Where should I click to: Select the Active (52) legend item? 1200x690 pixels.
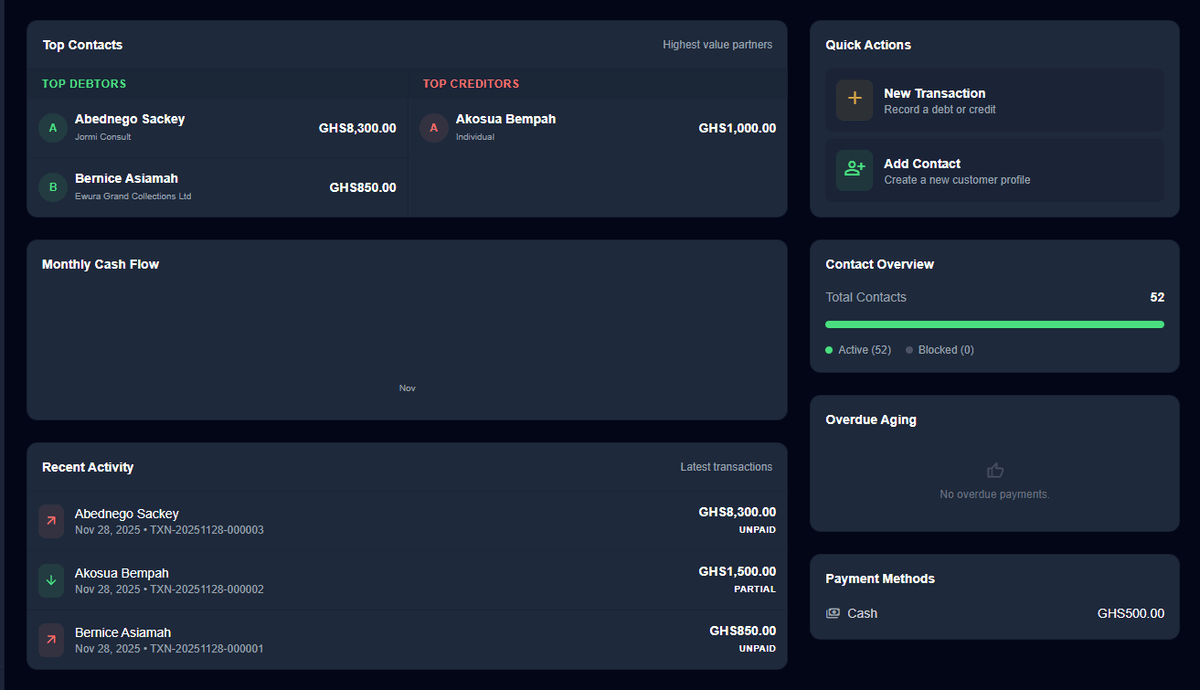coord(858,350)
